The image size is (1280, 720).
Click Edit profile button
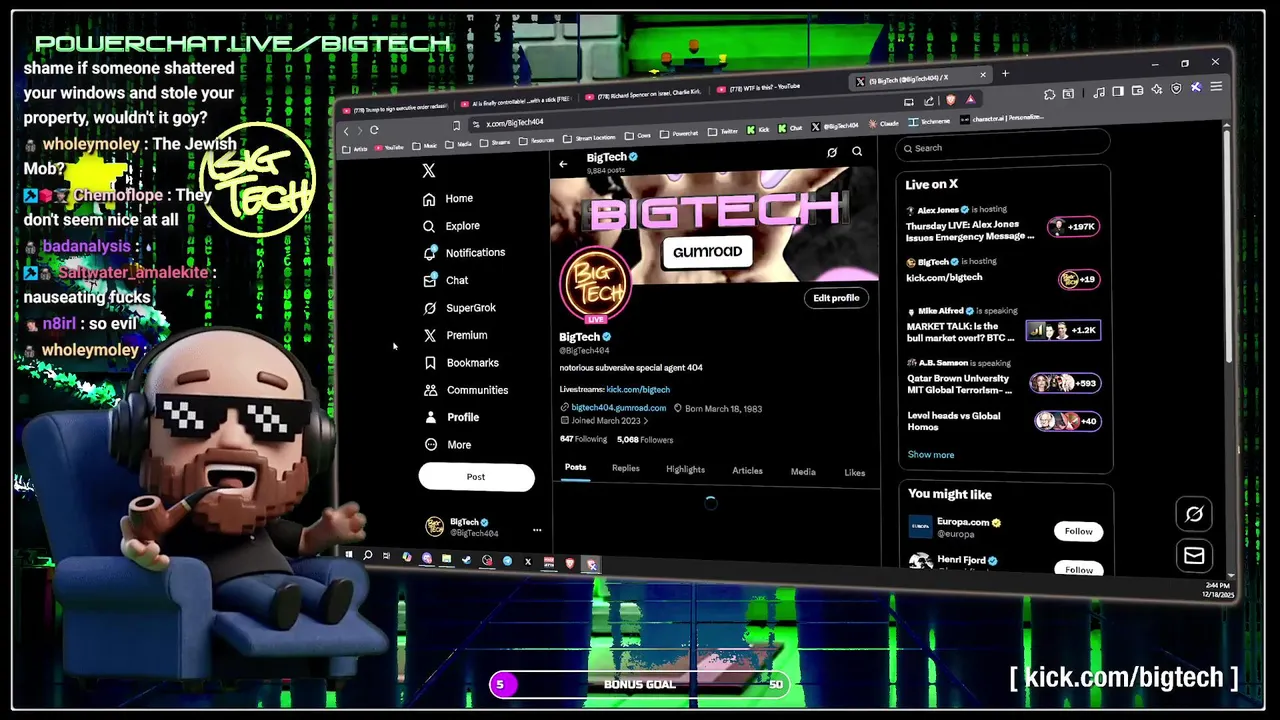[x=836, y=298]
